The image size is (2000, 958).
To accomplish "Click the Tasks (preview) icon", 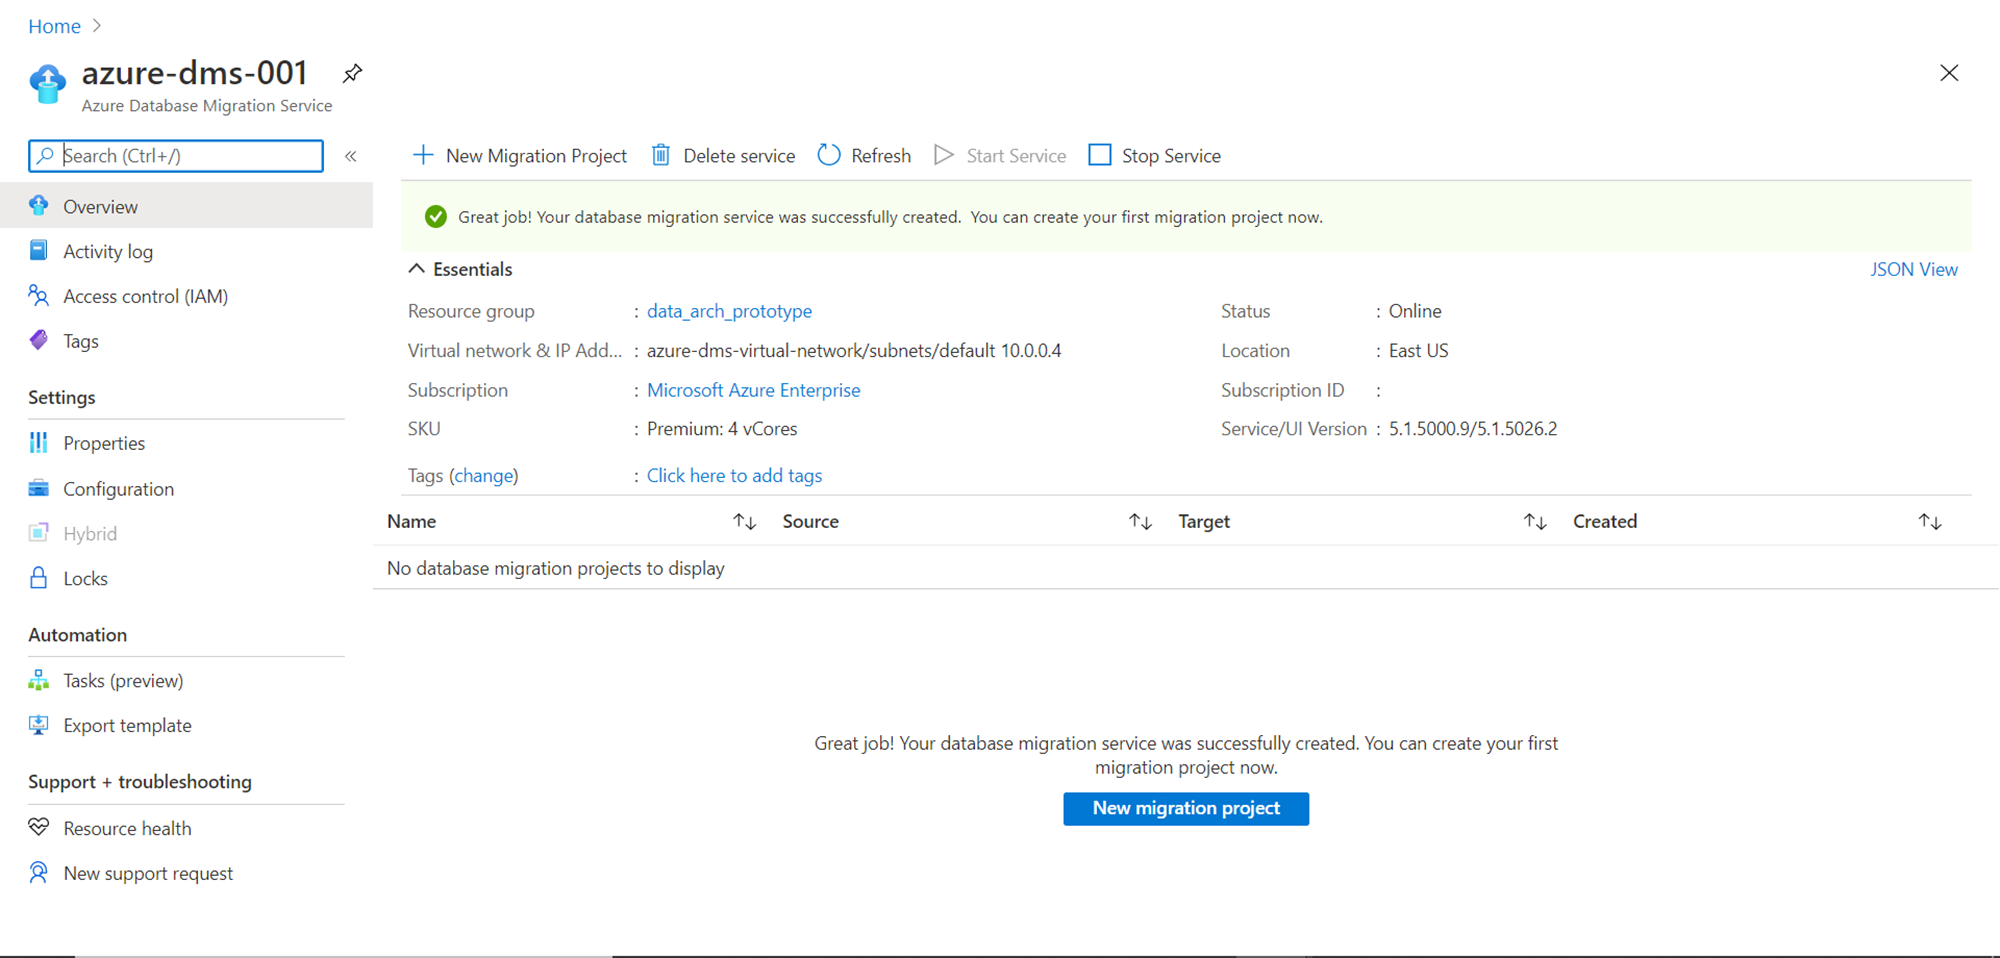I will (x=39, y=680).
